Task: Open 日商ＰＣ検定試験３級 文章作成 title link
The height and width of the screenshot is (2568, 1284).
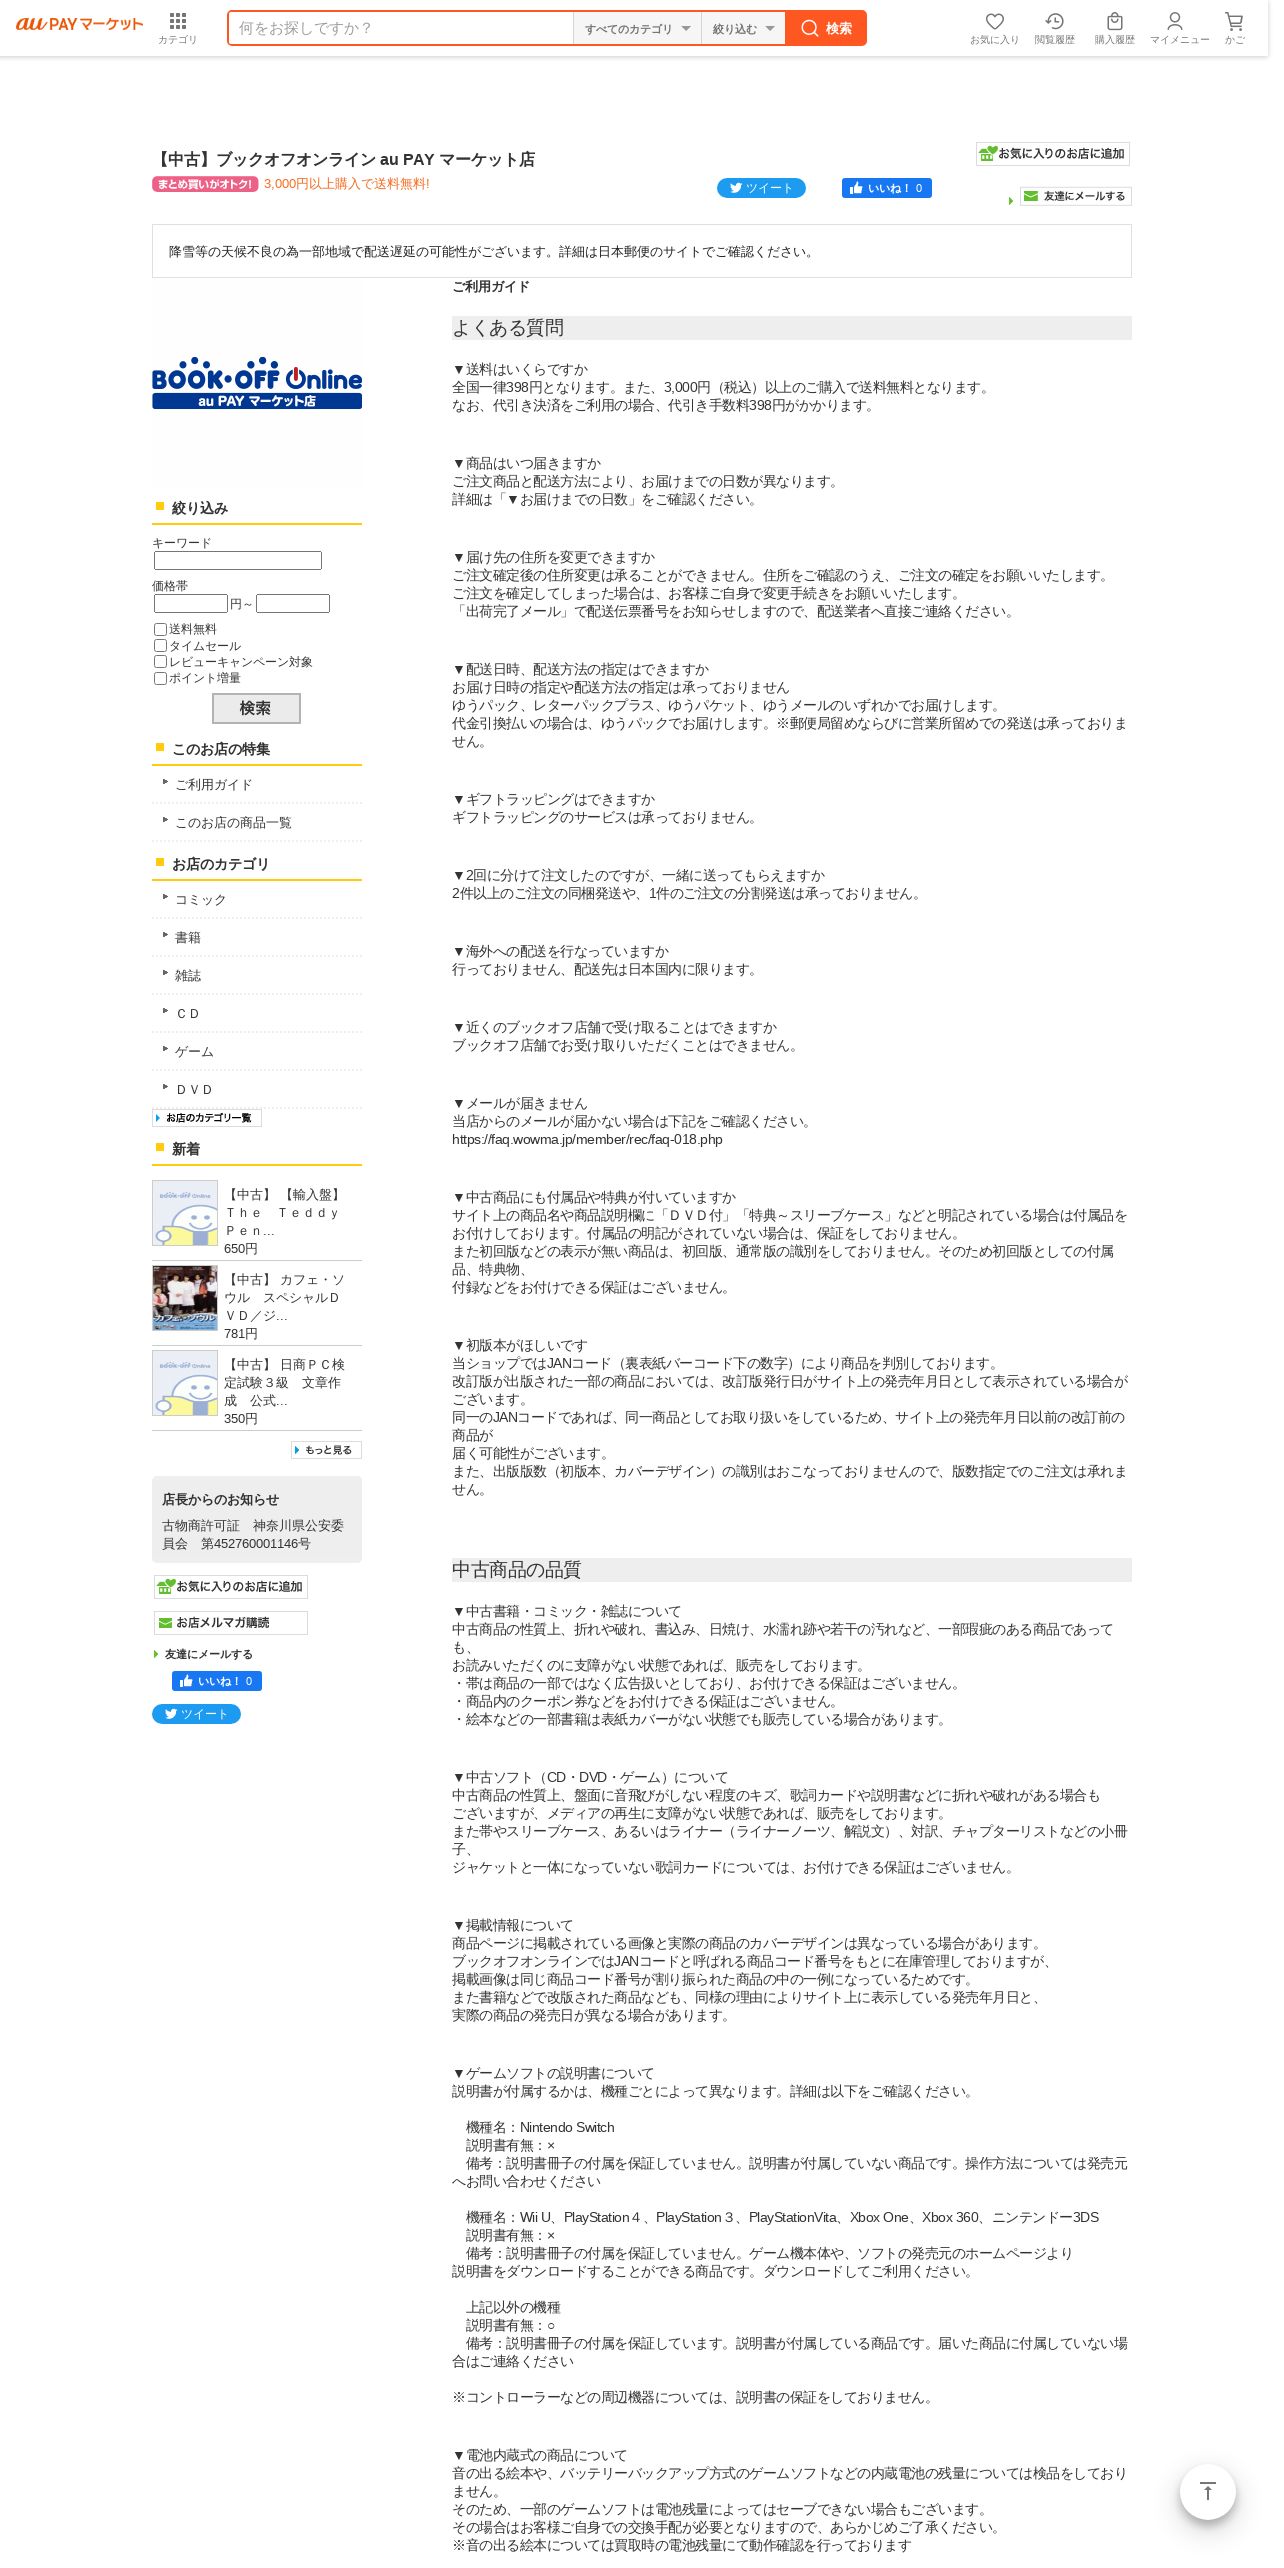Action: pos(284,1383)
